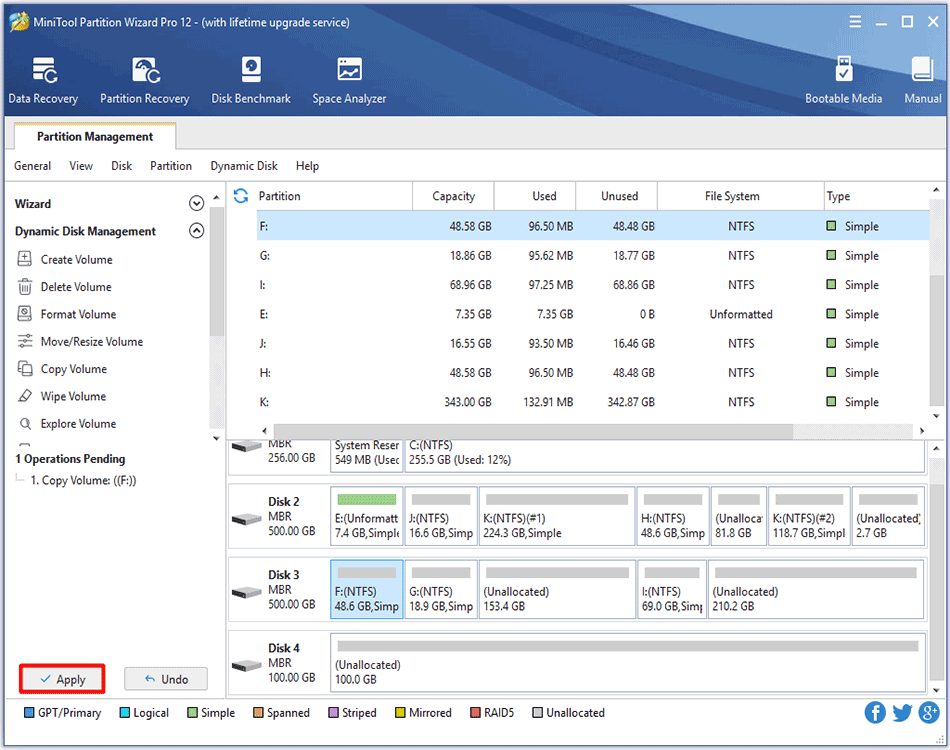The width and height of the screenshot is (950, 750).
Task: Click the Twitter icon in the status bar
Action: point(902,712)
